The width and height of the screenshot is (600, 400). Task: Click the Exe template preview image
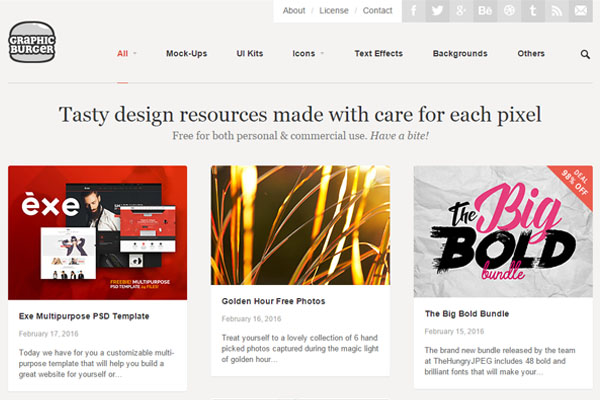(98, 233)
